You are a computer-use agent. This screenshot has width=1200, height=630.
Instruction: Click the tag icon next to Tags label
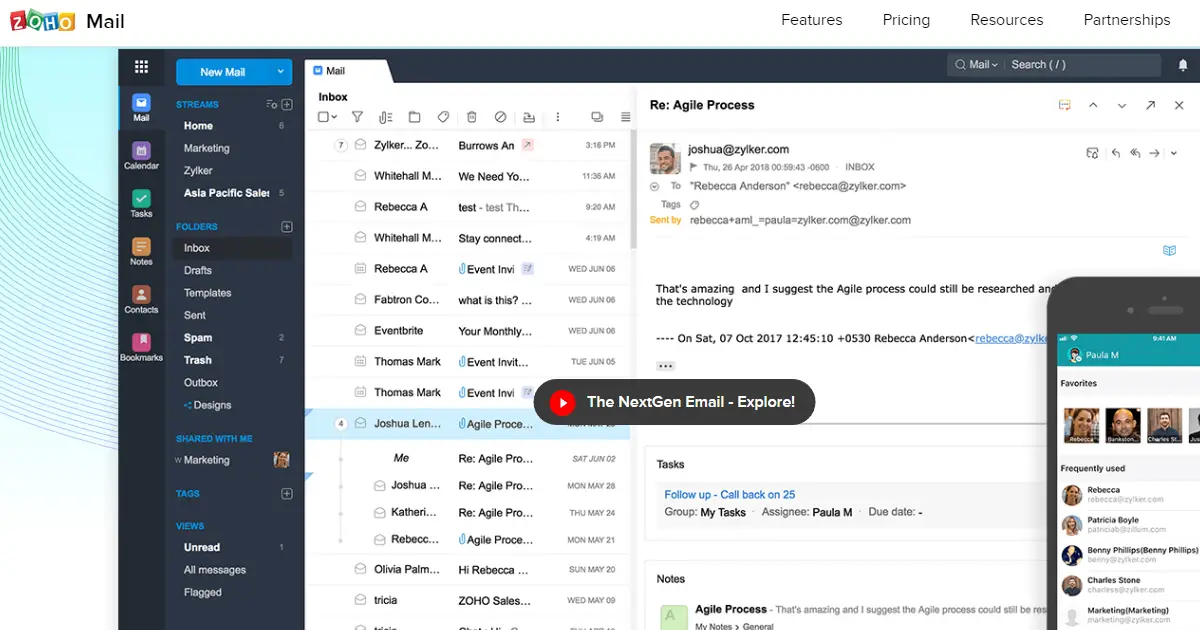[x=695, y=204]
